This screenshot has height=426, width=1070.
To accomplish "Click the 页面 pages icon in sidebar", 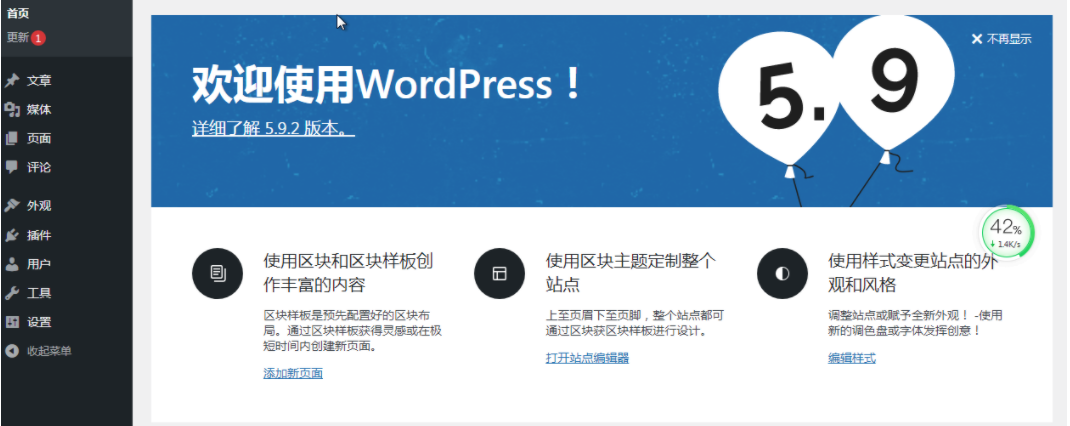I will tap(12, 139).
